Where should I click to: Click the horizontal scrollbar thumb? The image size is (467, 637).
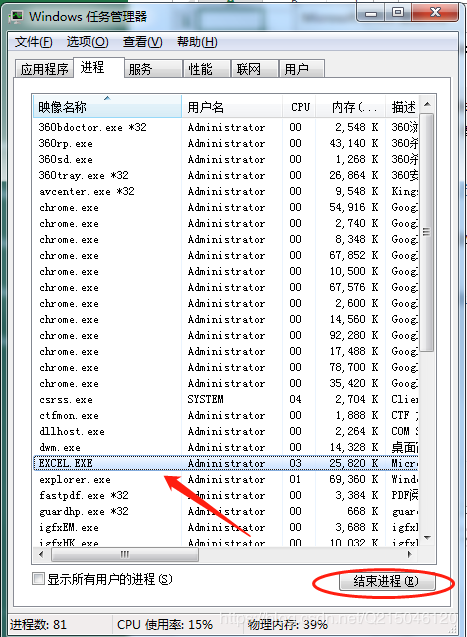(x=125, y=554)
